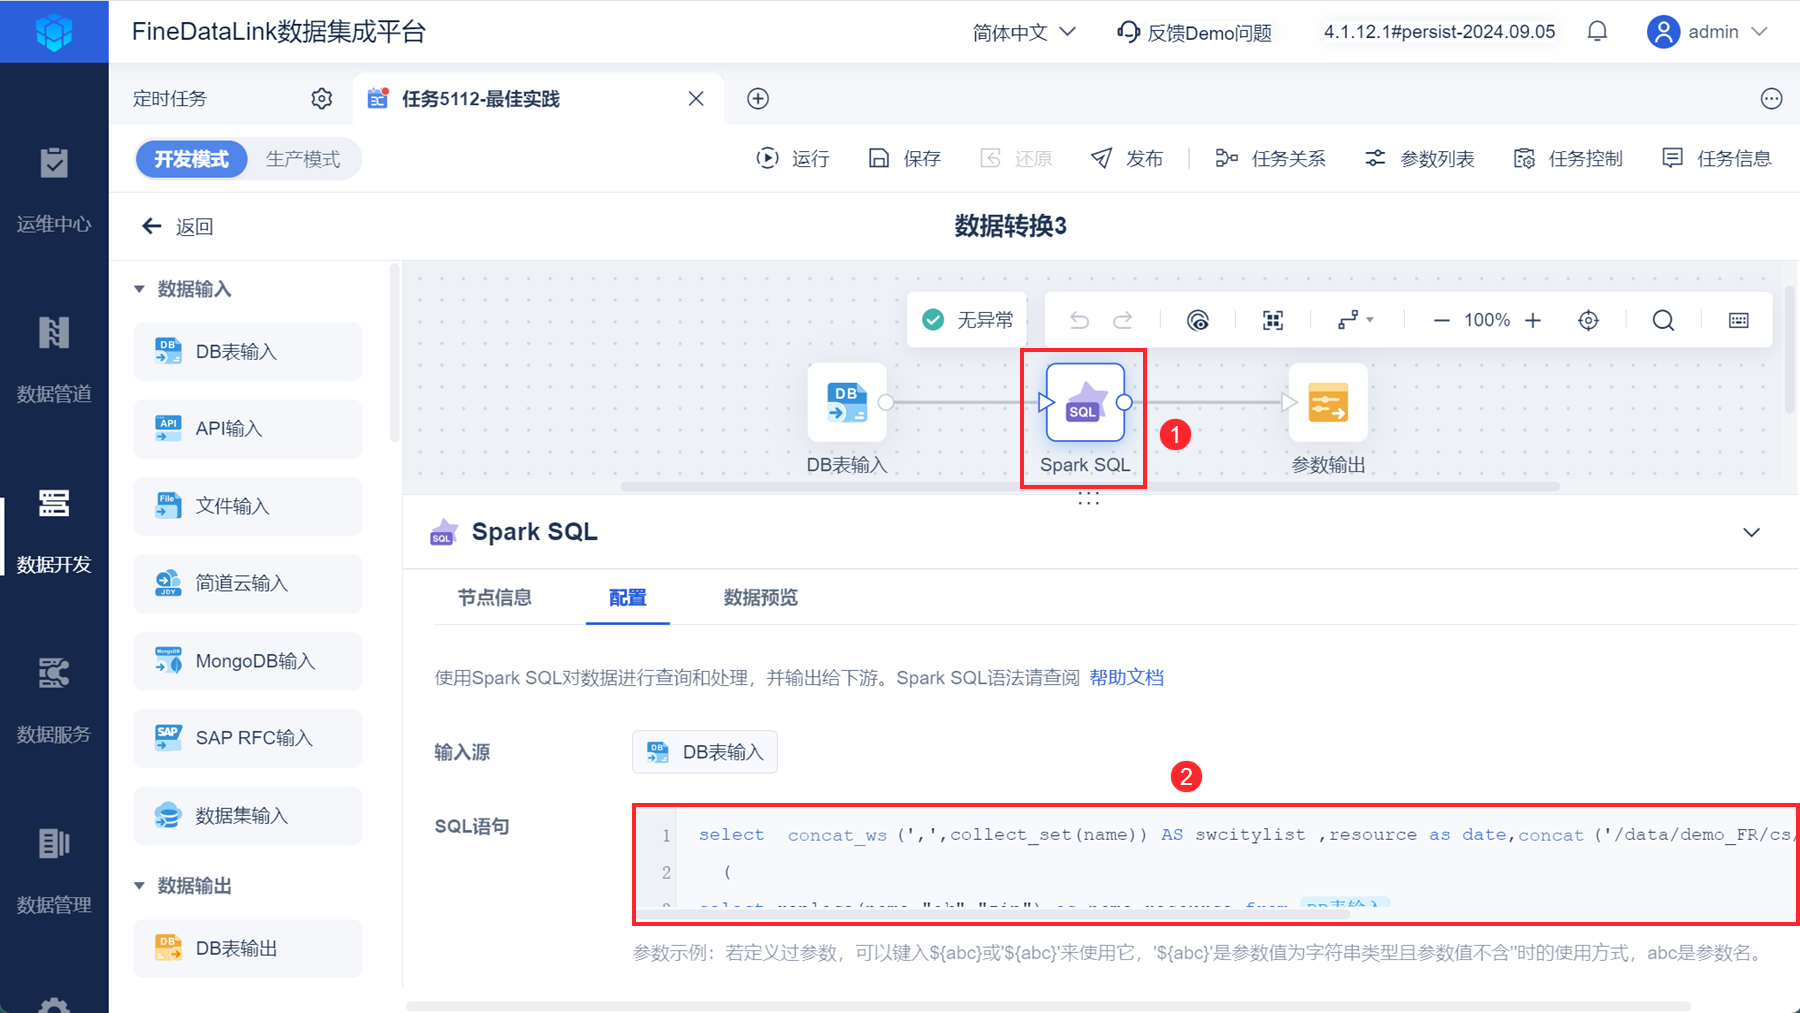Viewport: 1800px width, 1013px height.
Task: Open the more options ellipsis menu
Action: (x=1771, y=98)
